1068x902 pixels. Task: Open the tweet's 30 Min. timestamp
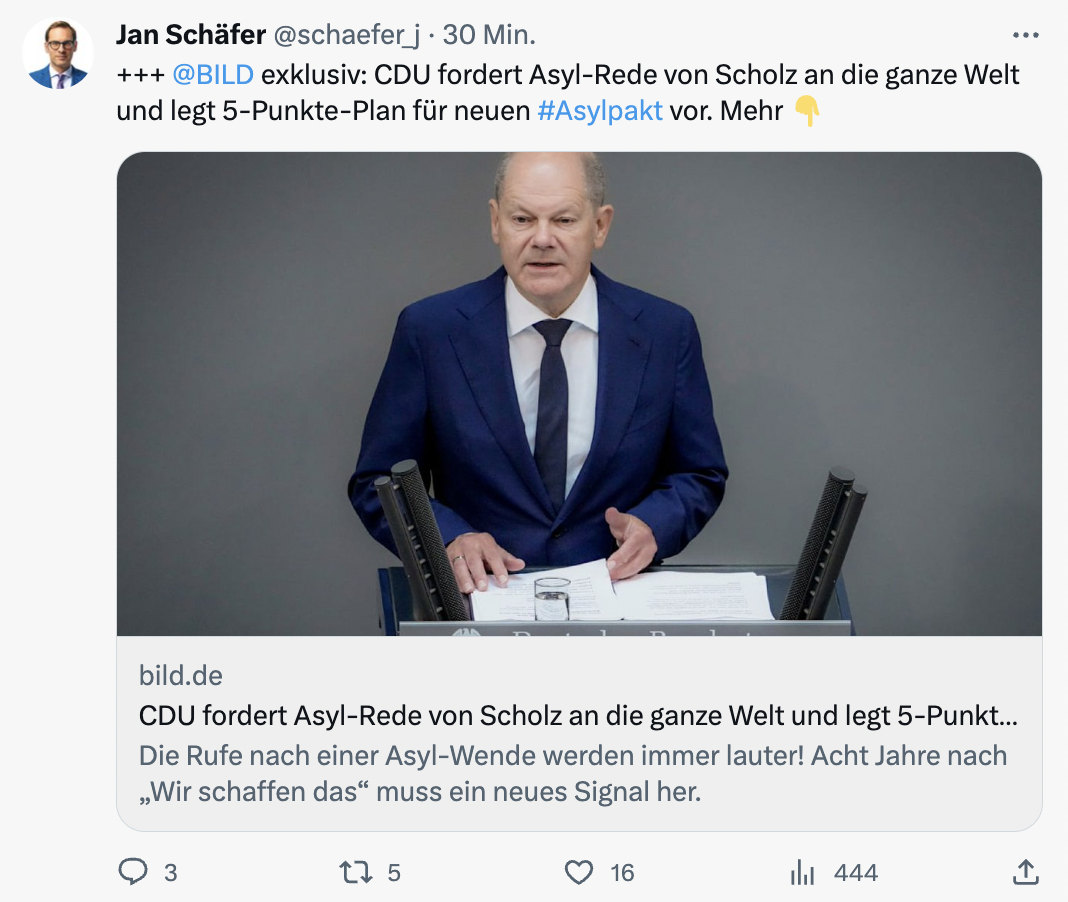click(x=489, y=36)
